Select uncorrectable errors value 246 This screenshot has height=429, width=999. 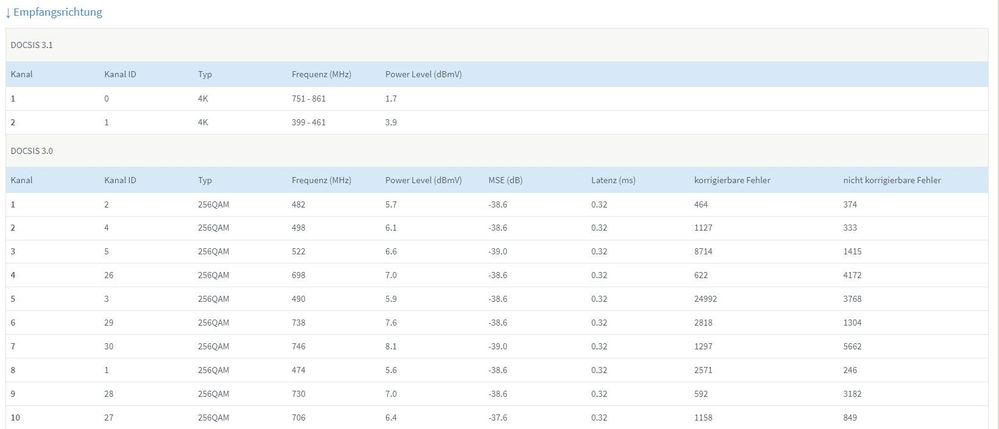point(850,370)
